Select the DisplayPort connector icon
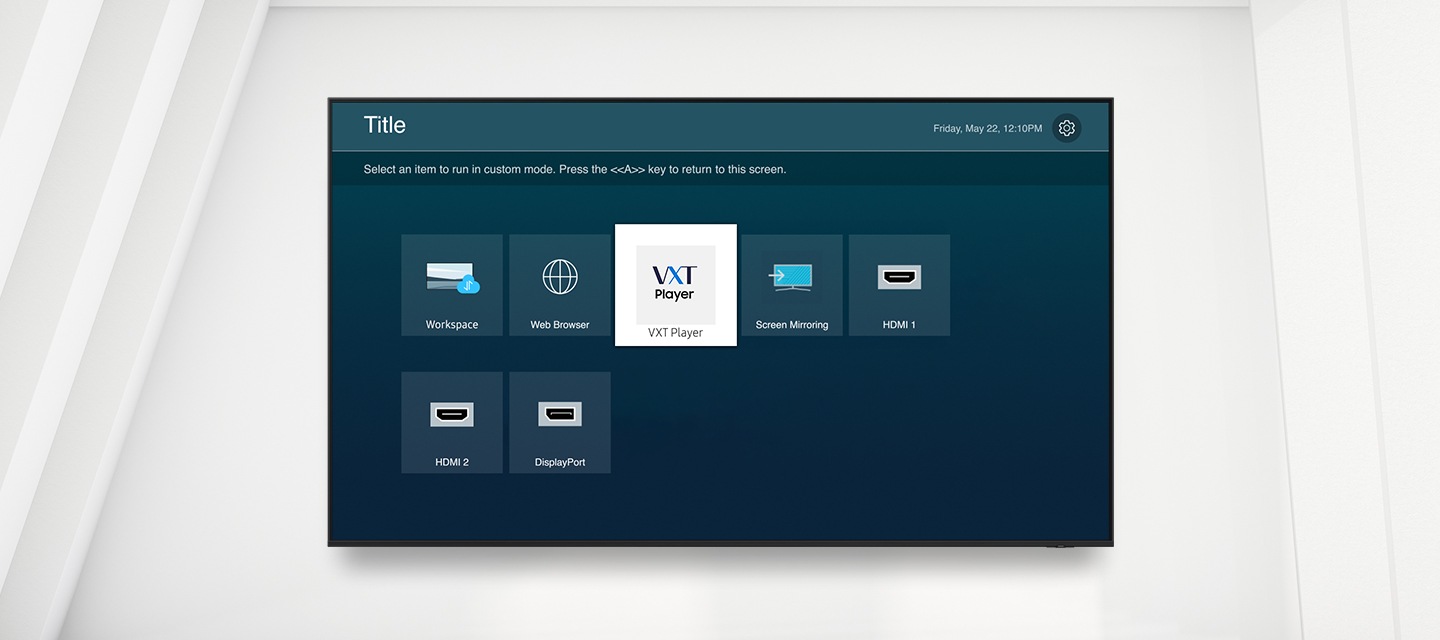Screen dimensions: 1440x640 [560, 414]
